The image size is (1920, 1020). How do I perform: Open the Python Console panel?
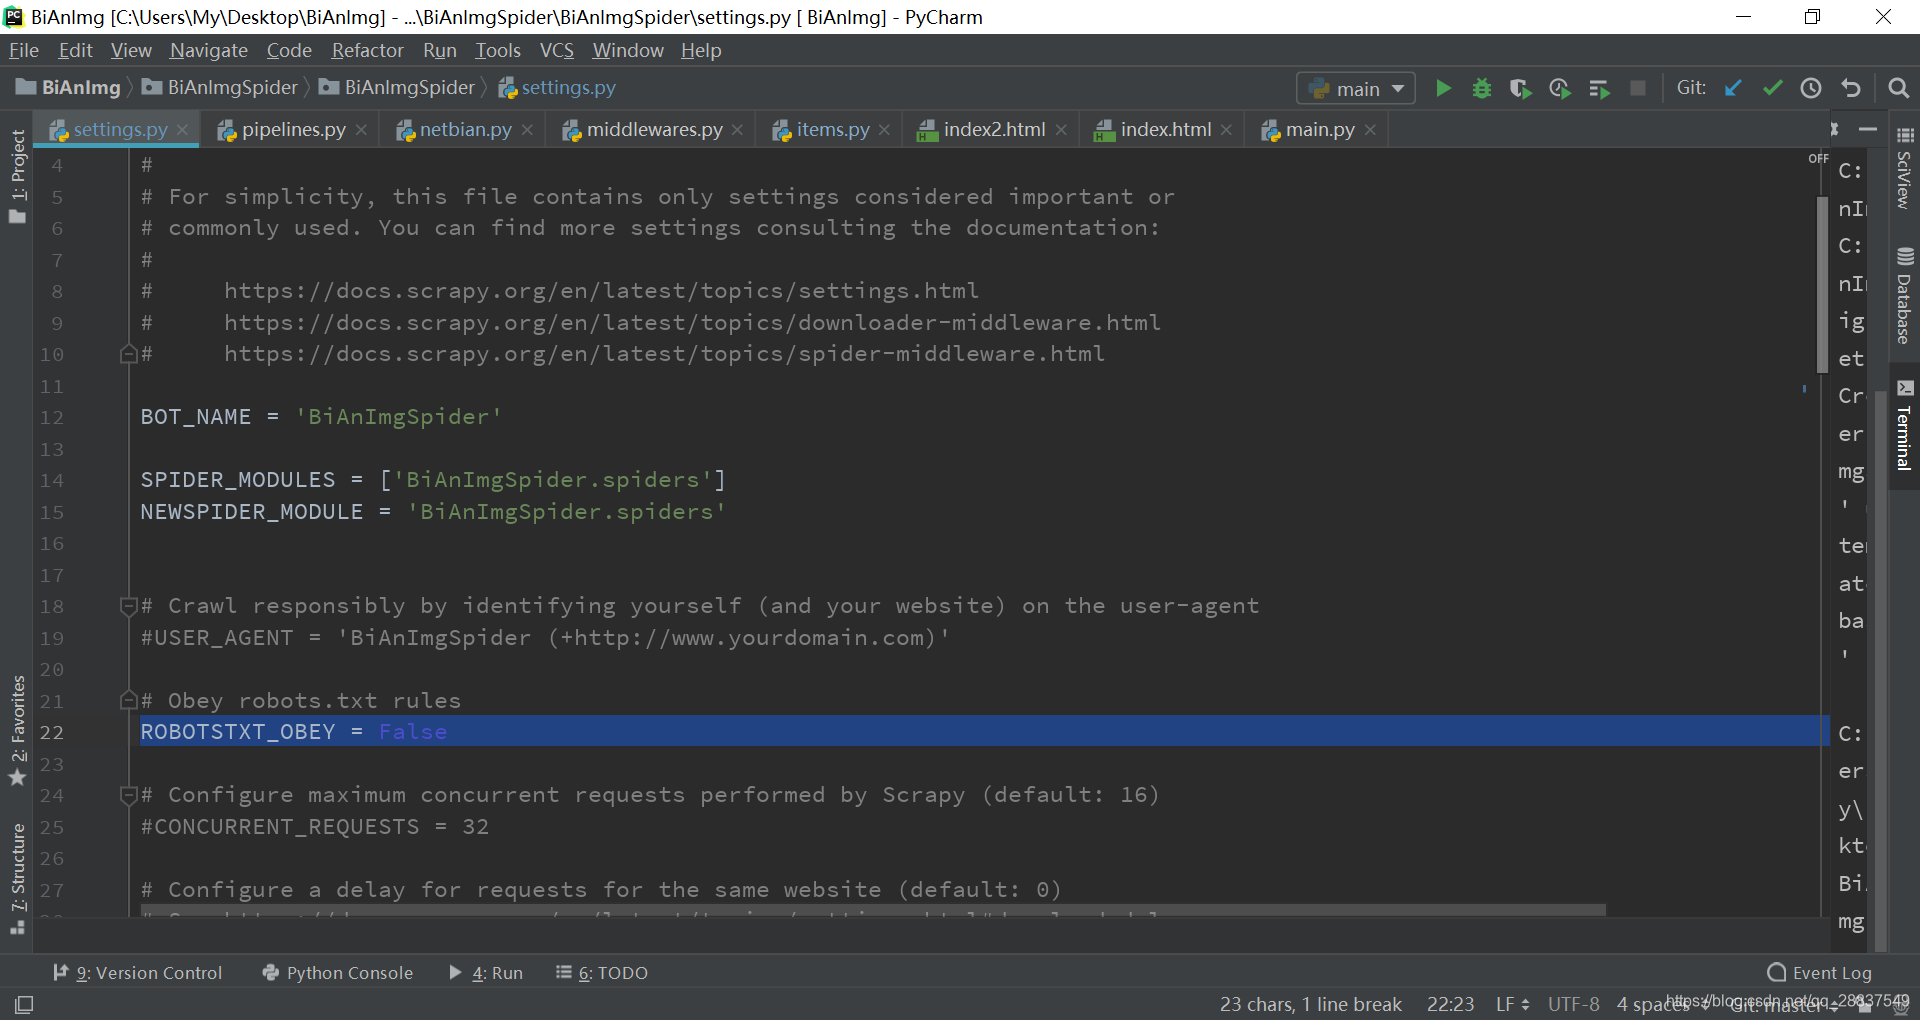click(x=337, y=973)
